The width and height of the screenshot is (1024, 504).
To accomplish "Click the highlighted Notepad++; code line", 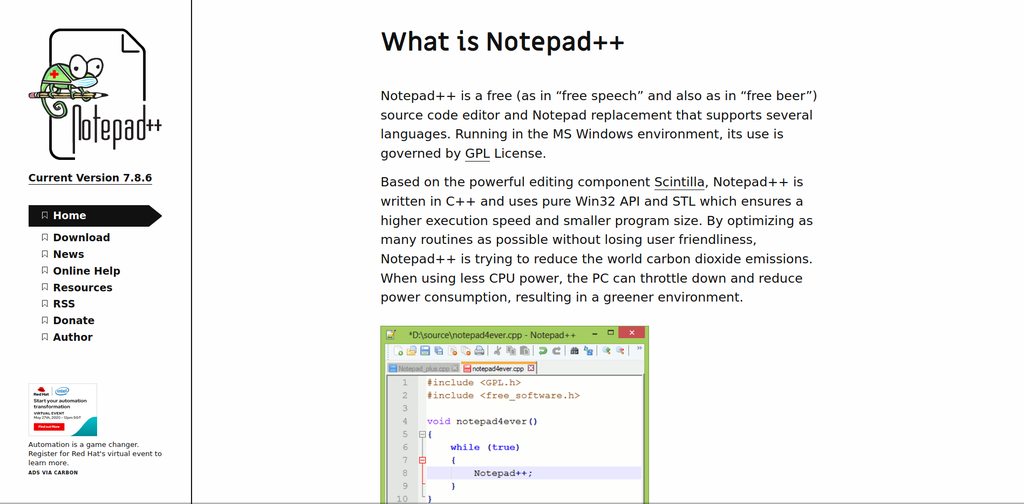I will click(534, 473).
